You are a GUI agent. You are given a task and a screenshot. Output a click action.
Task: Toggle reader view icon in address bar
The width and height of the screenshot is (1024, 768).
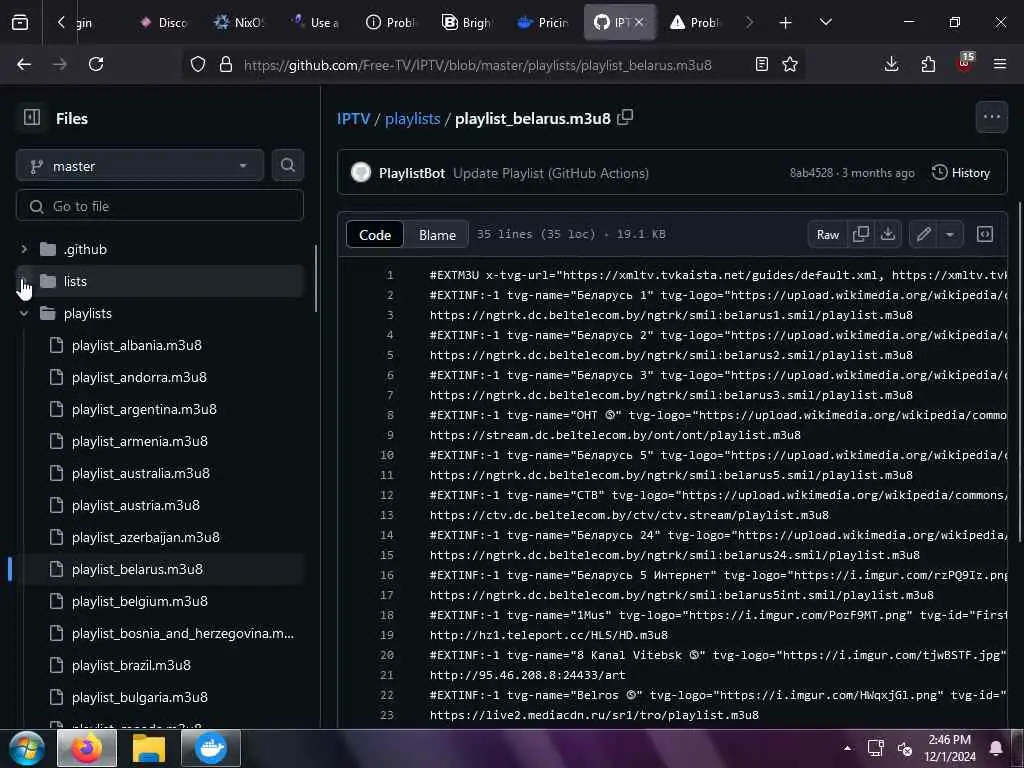click(x=761, y=64)
